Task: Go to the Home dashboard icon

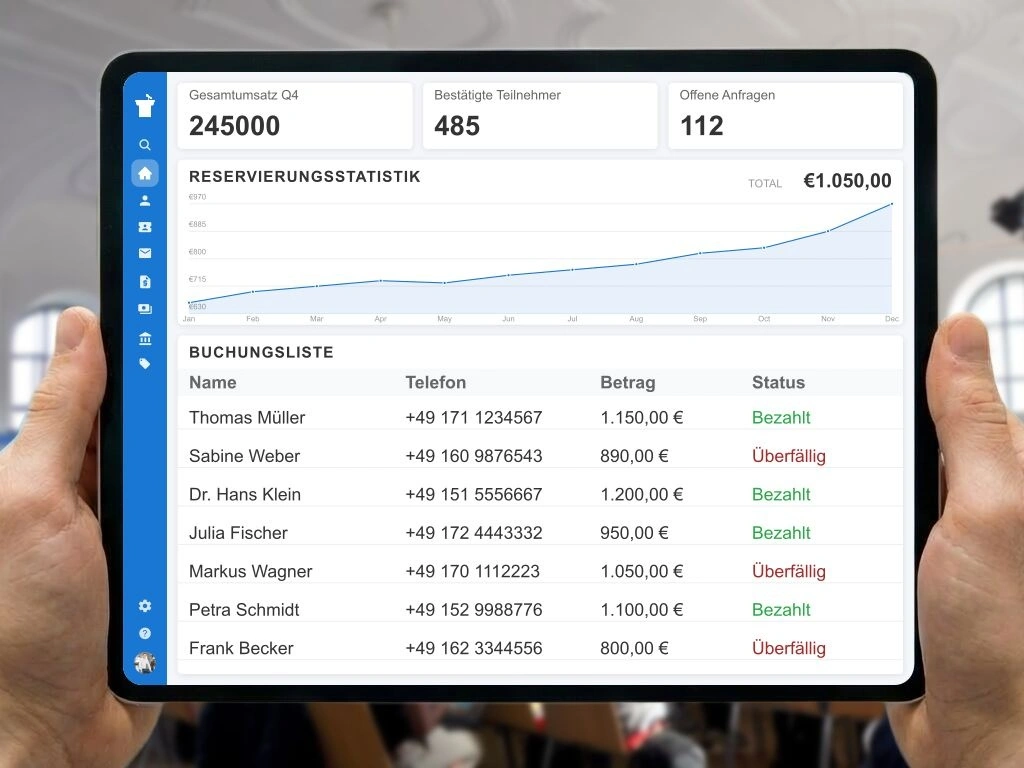Action: pyautogui.click(x=145, y=173)
